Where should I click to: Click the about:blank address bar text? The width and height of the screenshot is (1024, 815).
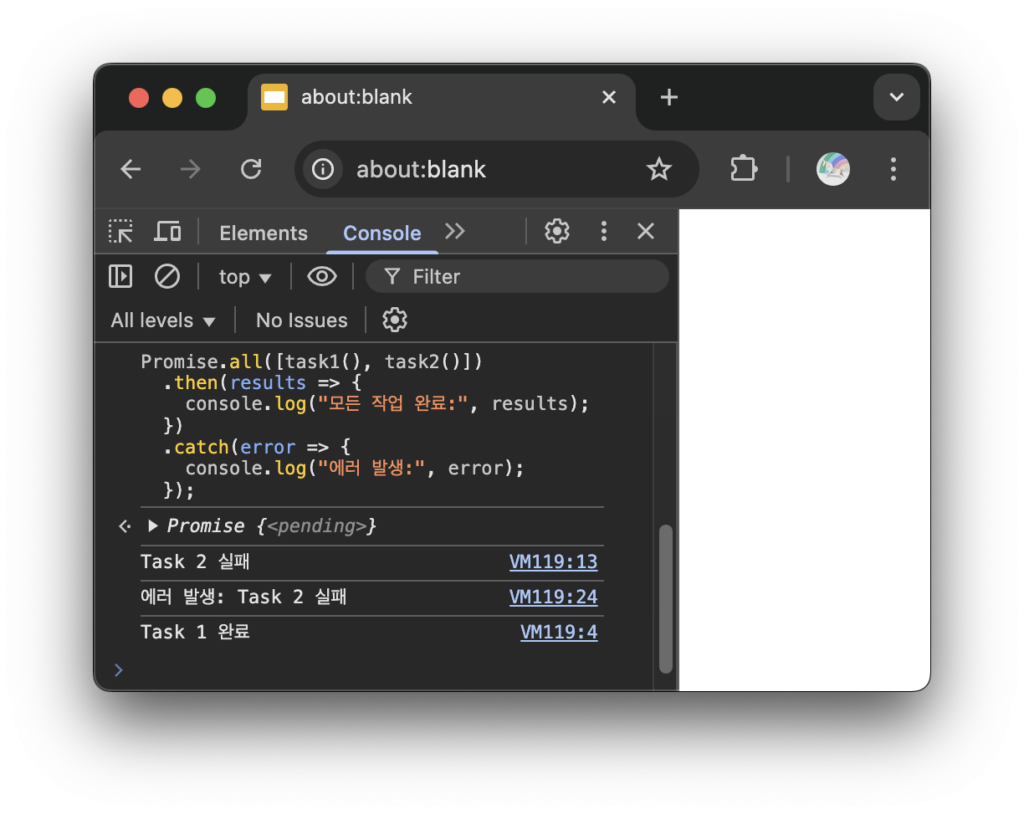pyautogui.click(x=421, y=170)
